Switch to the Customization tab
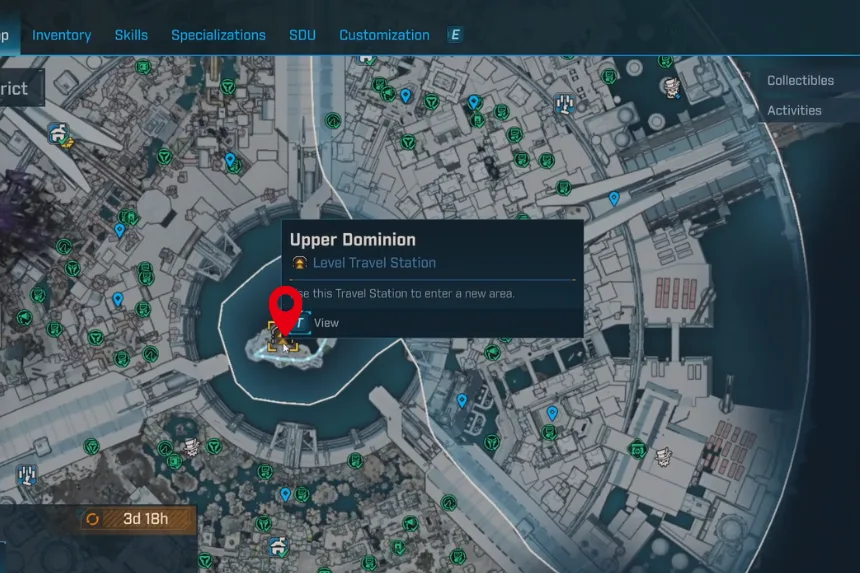The width and height of the screenshot is (860, 573). coord(384,35)
